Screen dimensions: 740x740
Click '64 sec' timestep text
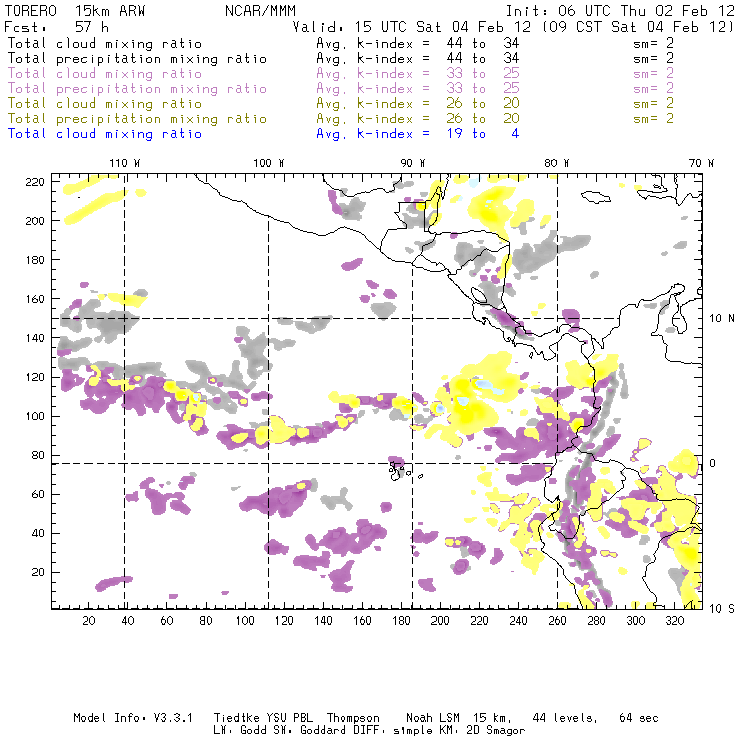[639, 718]
